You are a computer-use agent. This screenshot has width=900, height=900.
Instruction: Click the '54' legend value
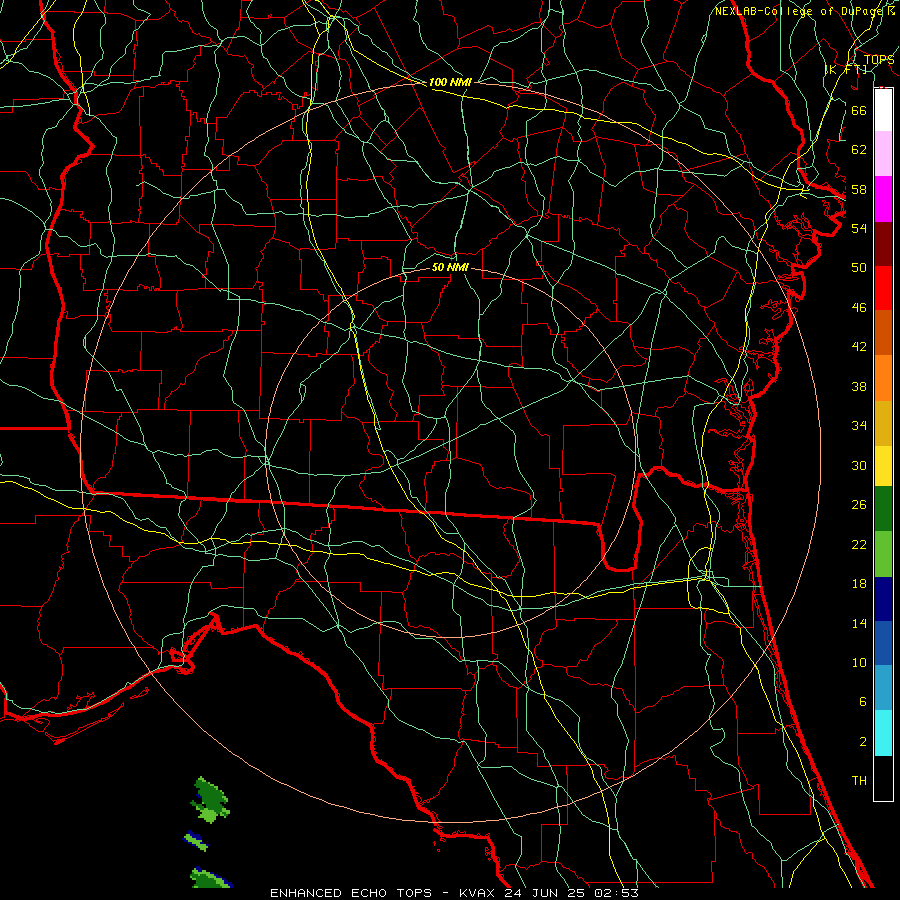859,228
